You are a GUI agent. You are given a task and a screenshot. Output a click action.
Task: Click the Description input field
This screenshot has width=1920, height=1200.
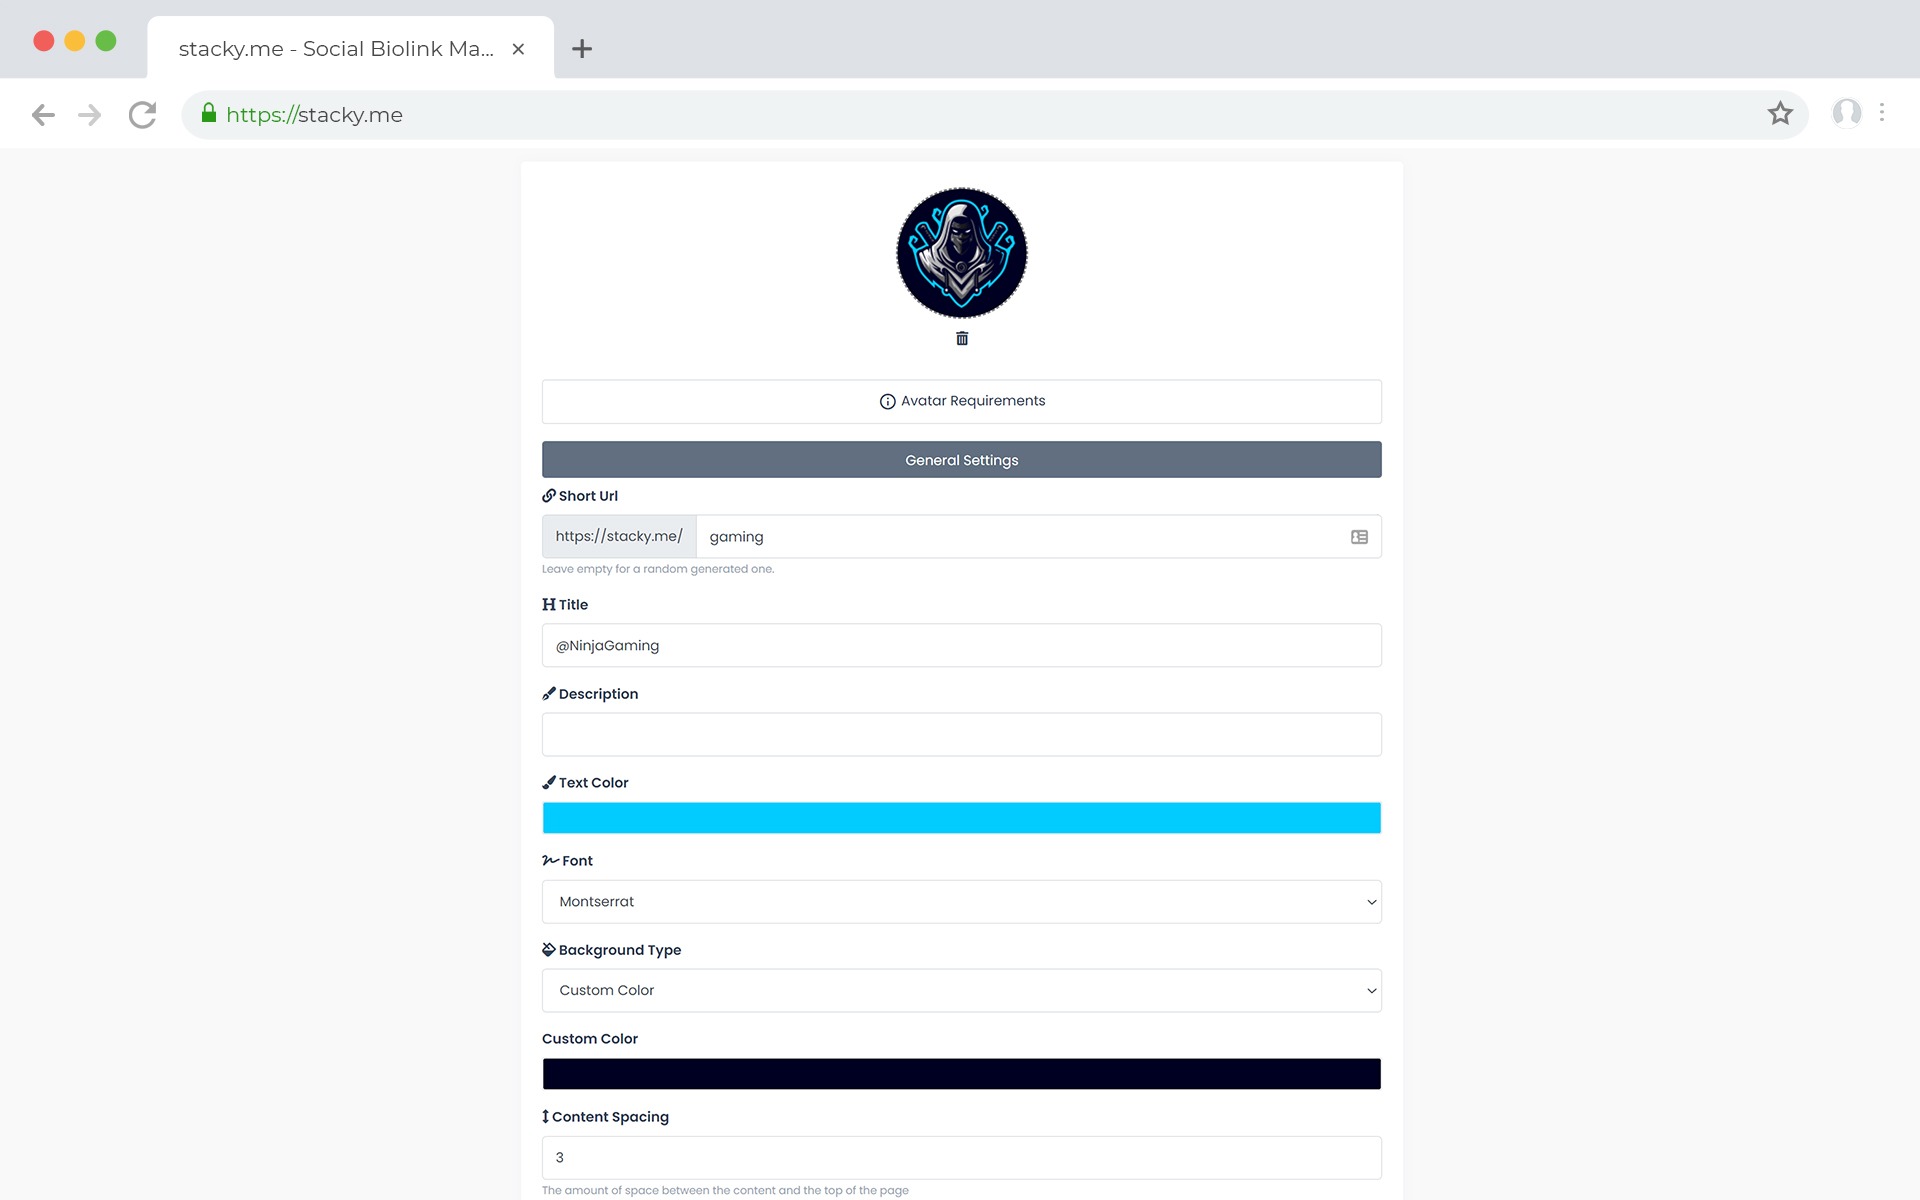pyautogui.click(x=961, y=735)
